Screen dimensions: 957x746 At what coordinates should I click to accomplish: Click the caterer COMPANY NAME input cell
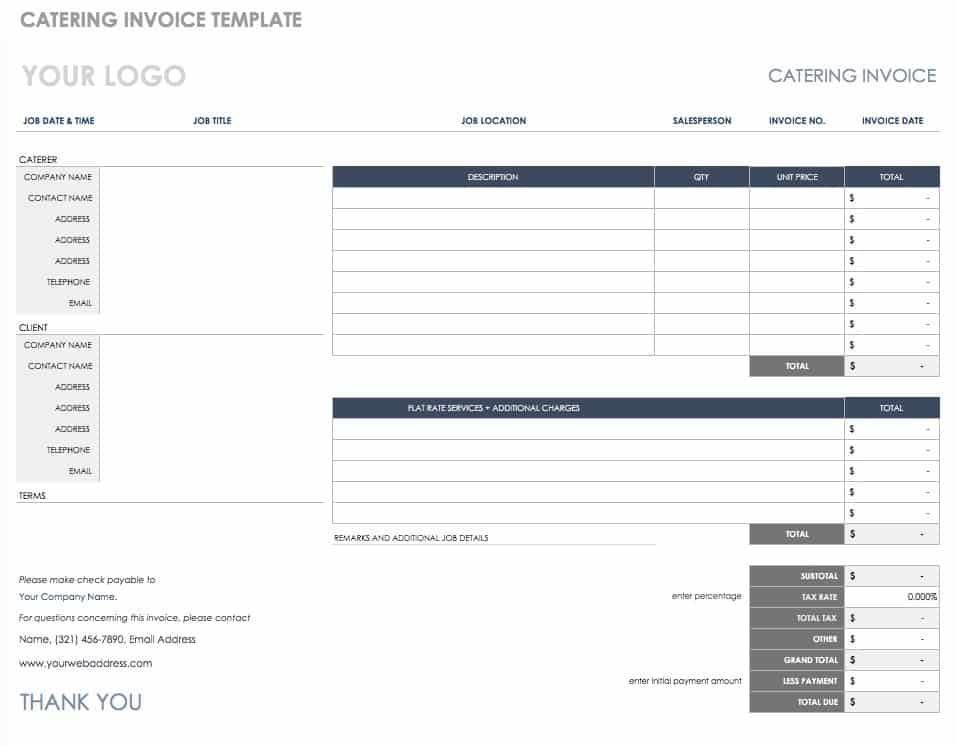point(211,177)
